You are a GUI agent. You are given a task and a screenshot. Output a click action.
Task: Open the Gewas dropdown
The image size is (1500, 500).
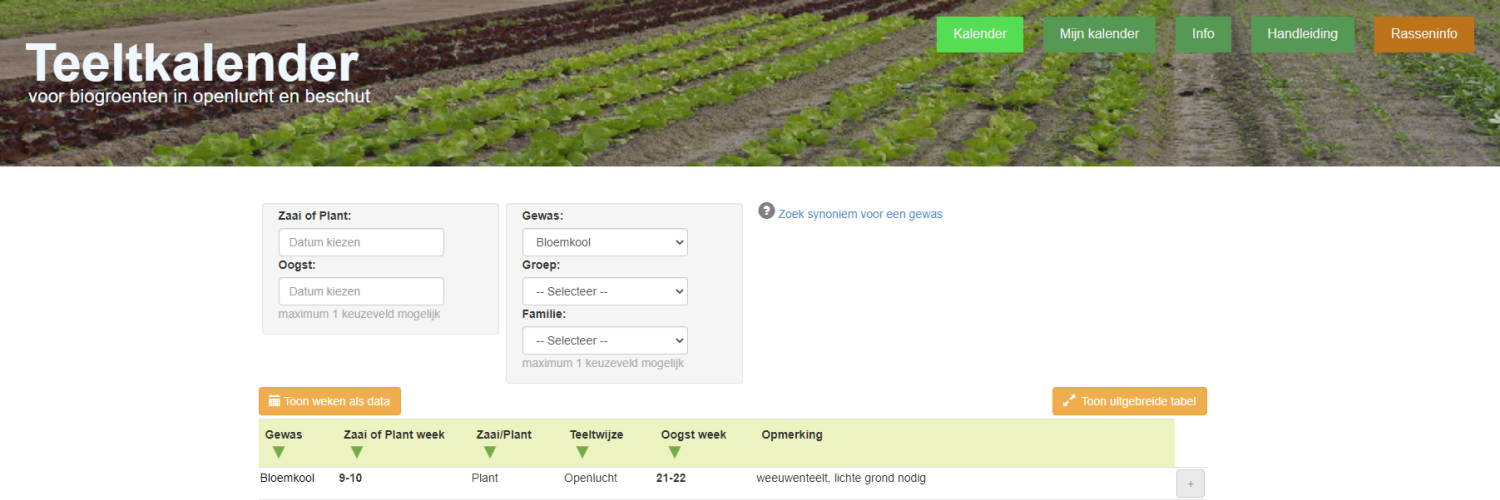(x=604, y=242)
